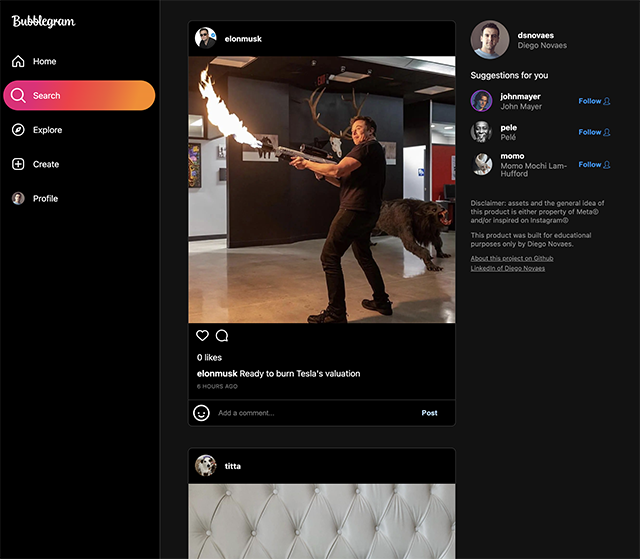
Task: Click the dsnovaes username
Action: pos(536,35)
